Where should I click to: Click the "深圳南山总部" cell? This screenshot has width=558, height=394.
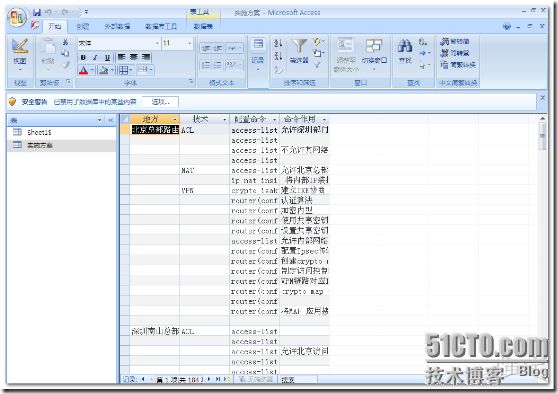[154, 331]
